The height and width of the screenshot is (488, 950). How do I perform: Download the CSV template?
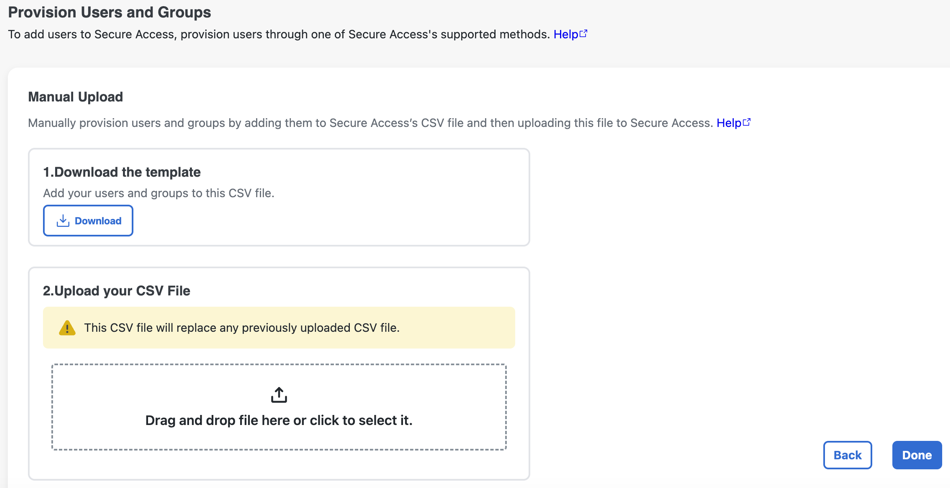coord(88,221)
